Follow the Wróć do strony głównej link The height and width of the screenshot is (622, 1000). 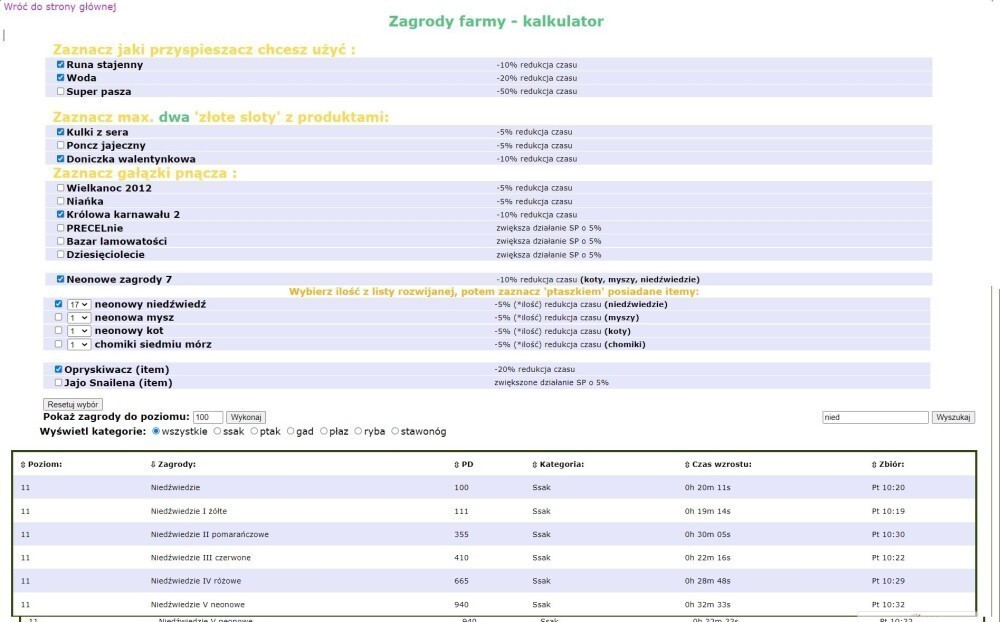tap(60, 7)
